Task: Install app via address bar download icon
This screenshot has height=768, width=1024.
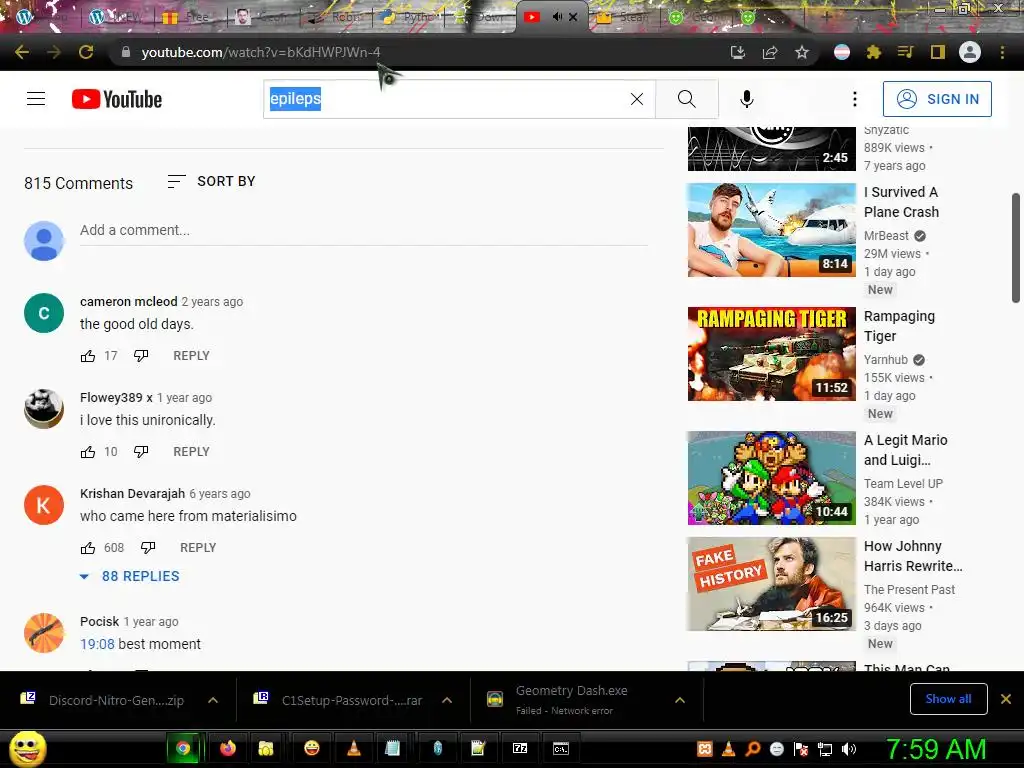Action: (x=738, y=52)
